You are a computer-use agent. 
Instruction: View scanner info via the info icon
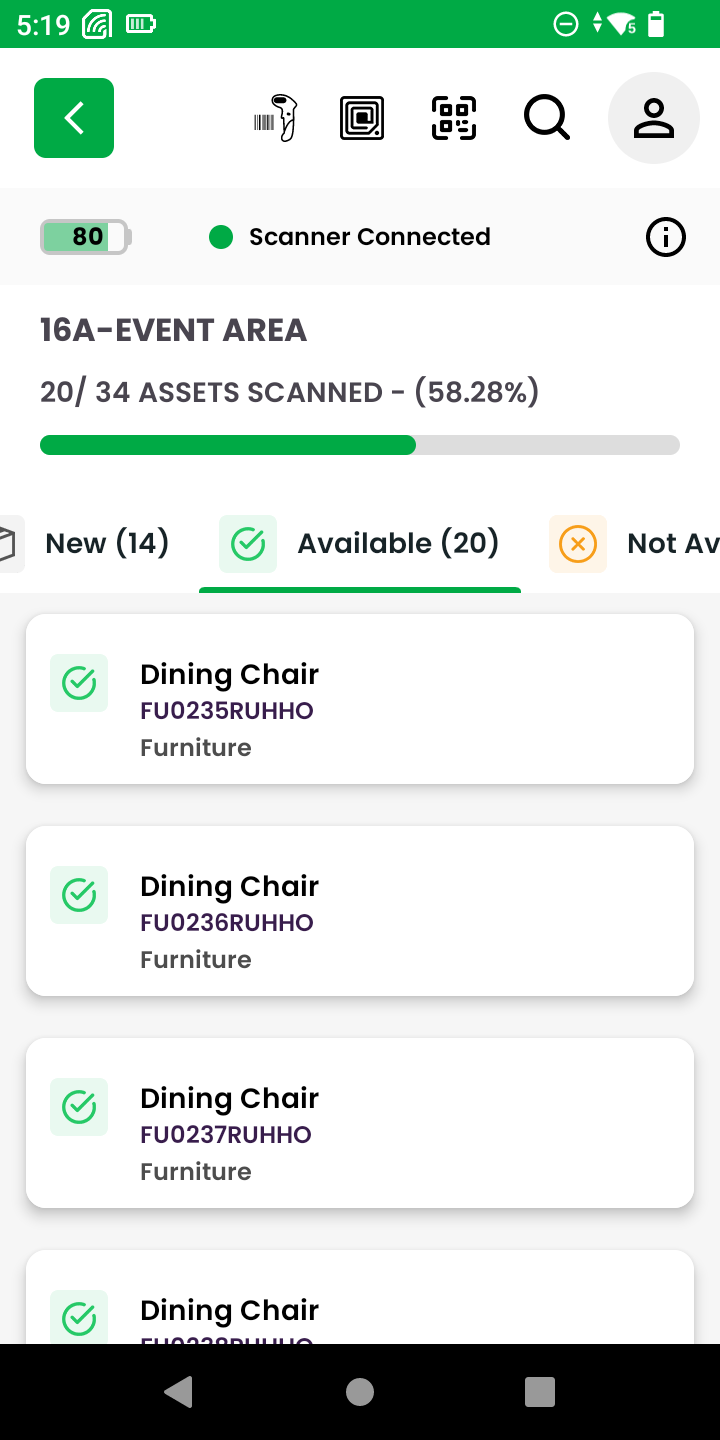666,237
